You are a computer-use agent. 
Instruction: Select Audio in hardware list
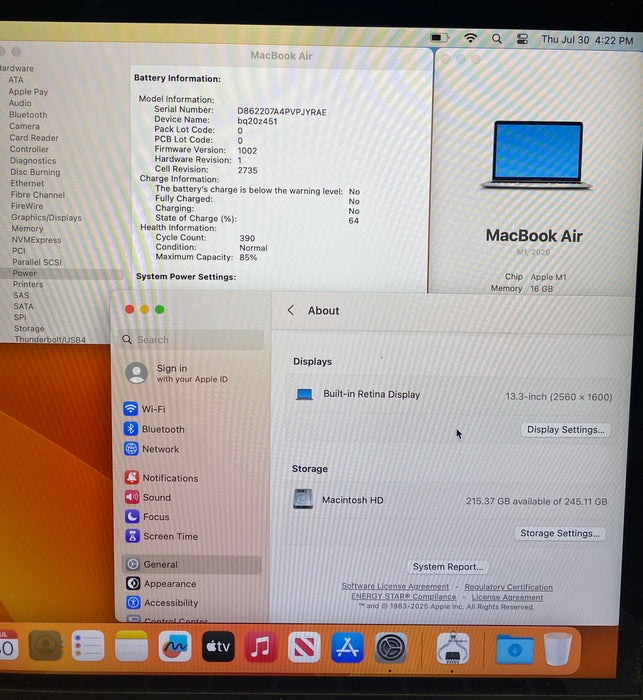(20, 103)
